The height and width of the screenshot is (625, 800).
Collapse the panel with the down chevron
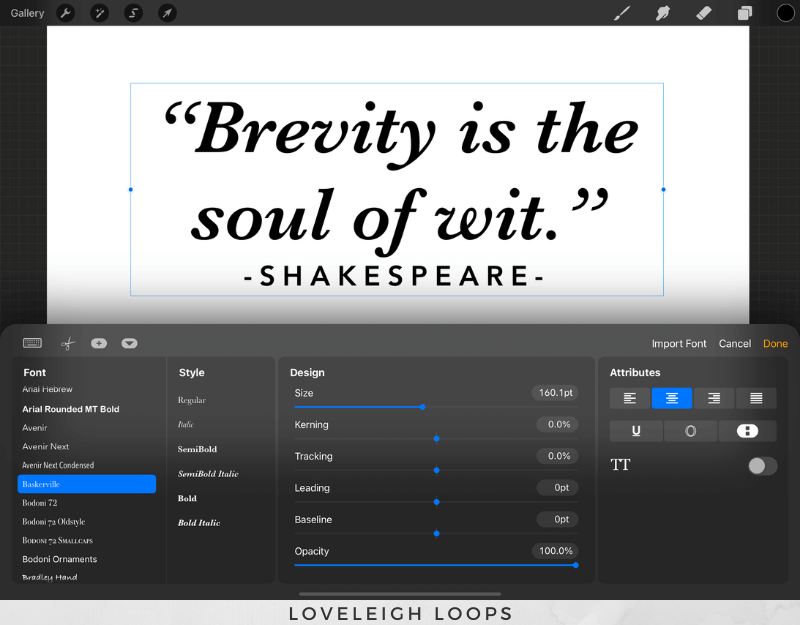click(x=129, y=343)
